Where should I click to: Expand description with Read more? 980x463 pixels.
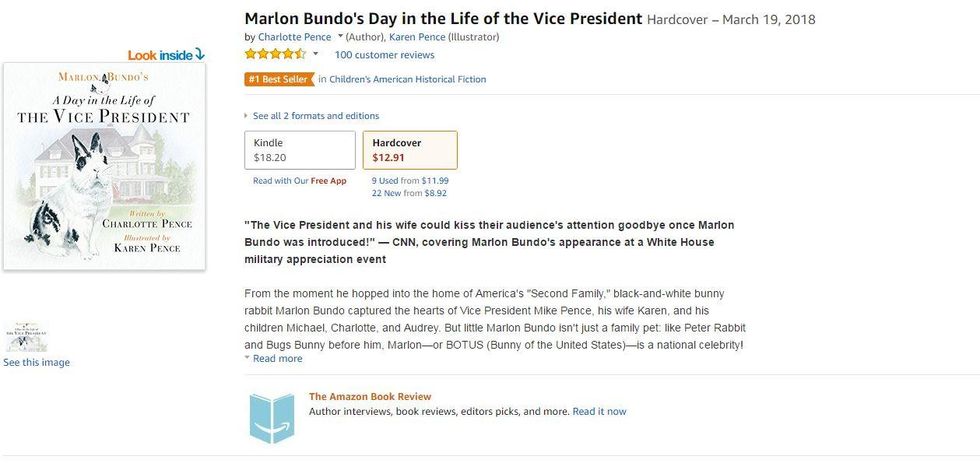[277, 358]
